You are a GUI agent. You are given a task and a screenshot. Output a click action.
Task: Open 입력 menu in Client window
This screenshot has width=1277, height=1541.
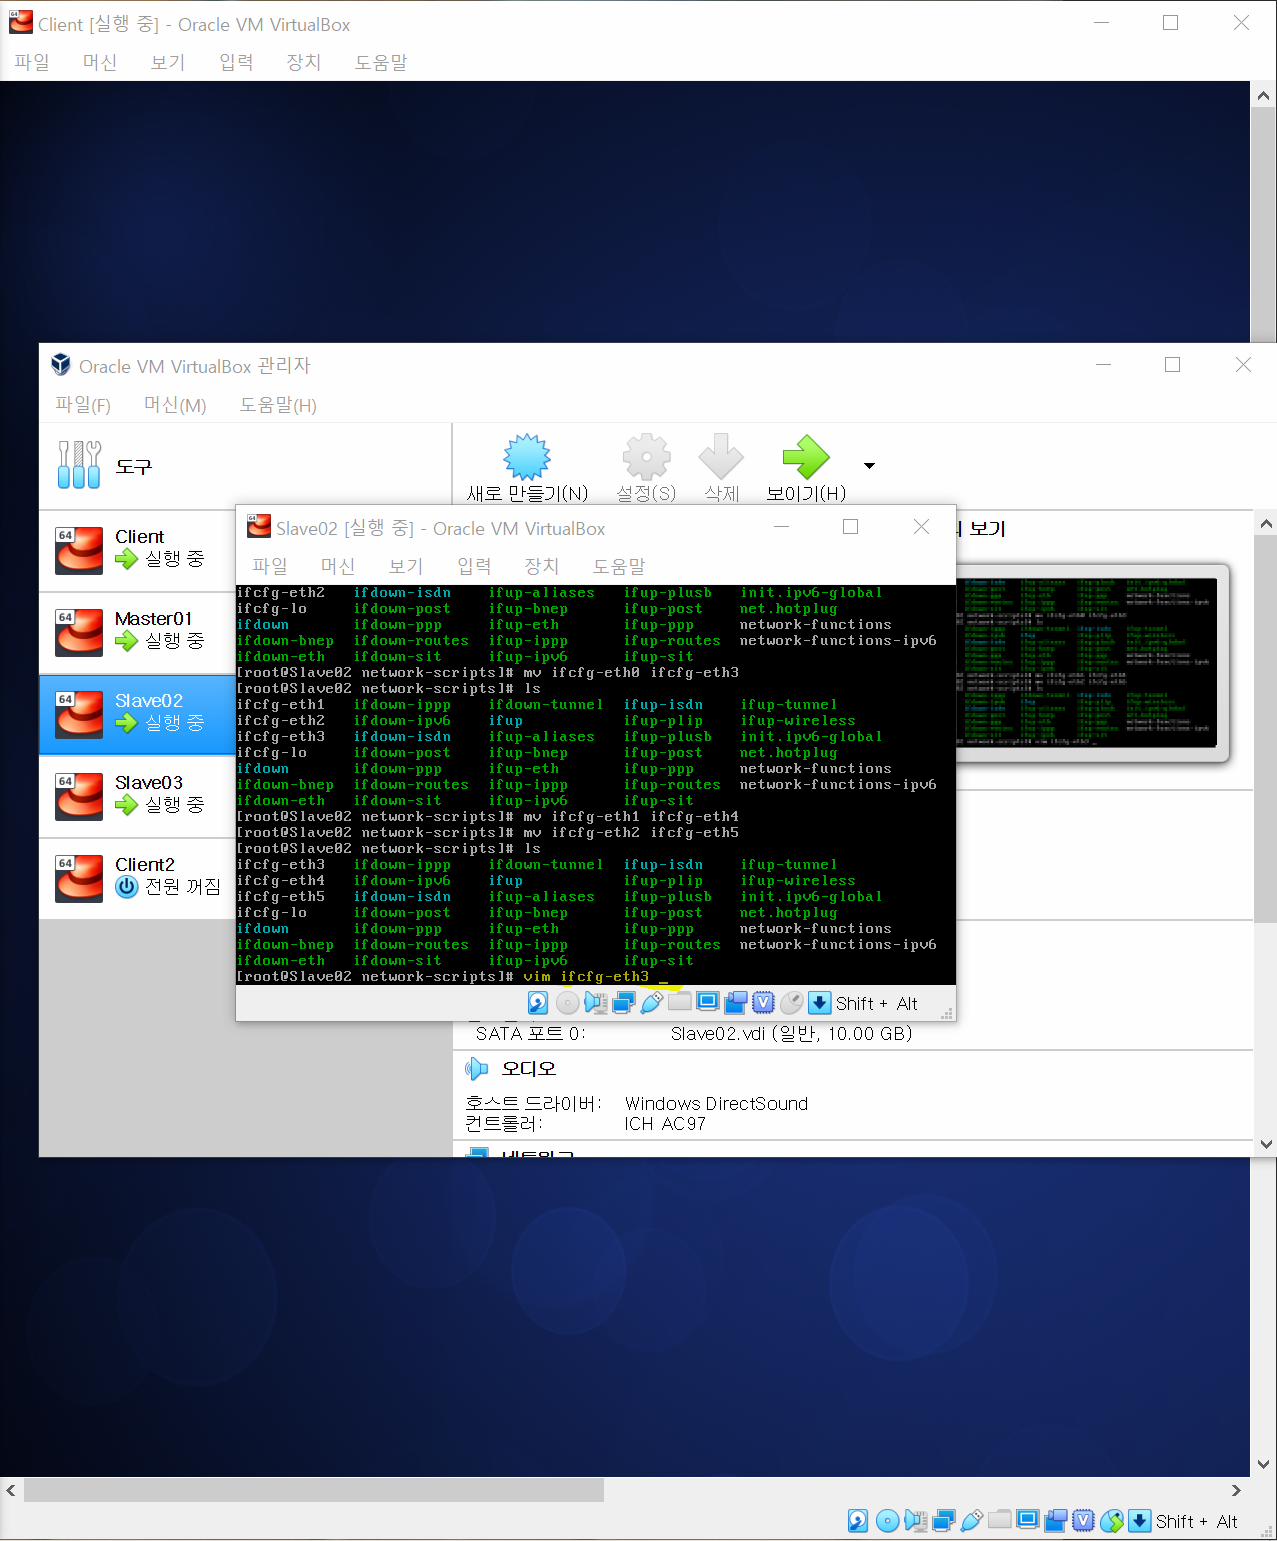coord(236,62)
